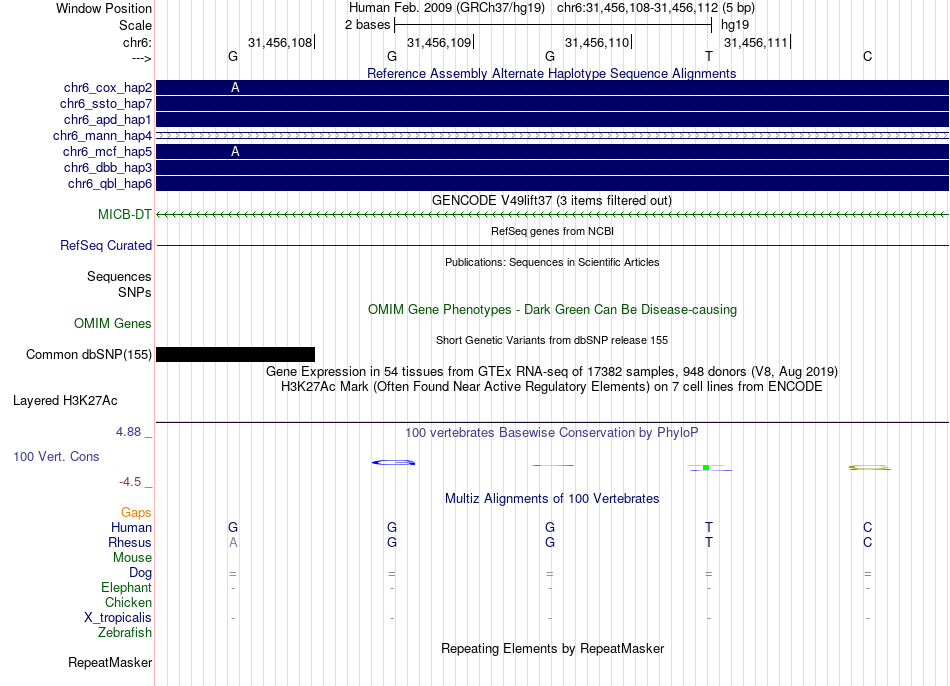Open Publications: Sequences in Scientific Articles title

pos(552,262)
